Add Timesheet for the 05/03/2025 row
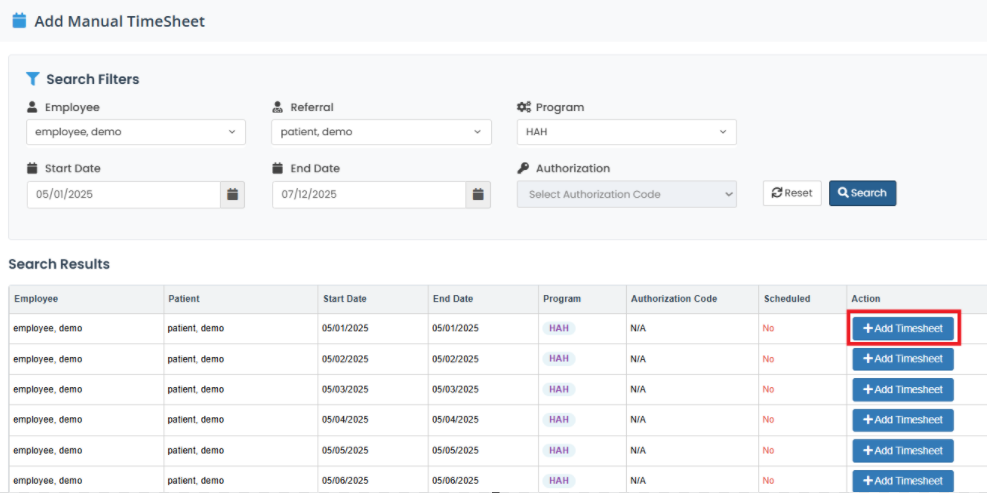The height and width of the screenshot is (493, 987). click(903, 390)
